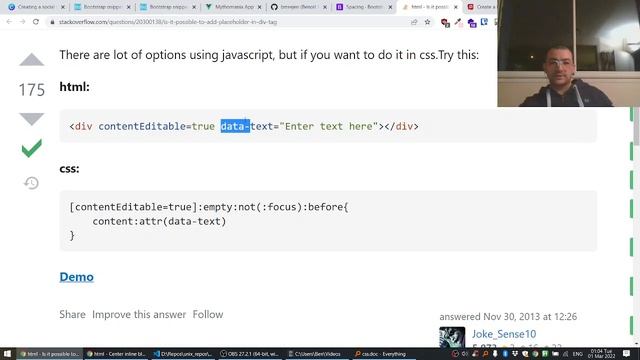Click the highlighted data- text in code
Image resolution: width=640 pixels, height=360 pixels.
235,127
